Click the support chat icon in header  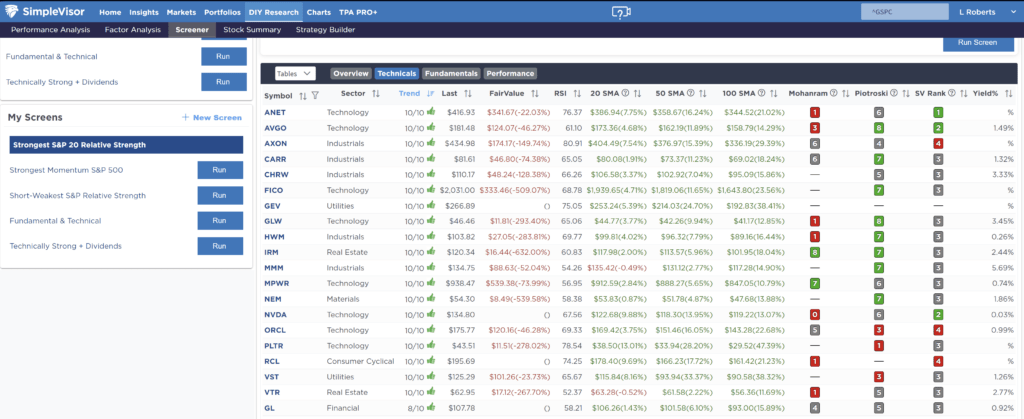point(620,12)
